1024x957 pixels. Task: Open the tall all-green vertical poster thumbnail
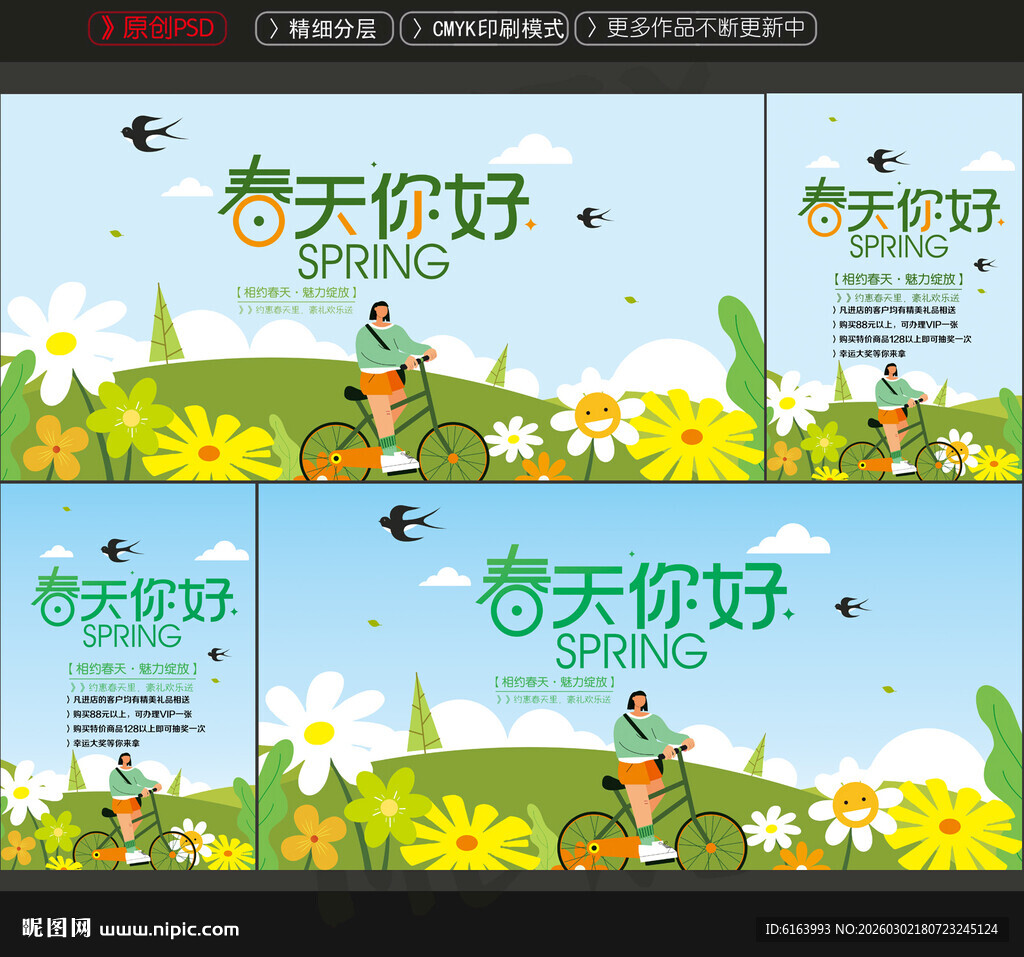pos(128,677)
